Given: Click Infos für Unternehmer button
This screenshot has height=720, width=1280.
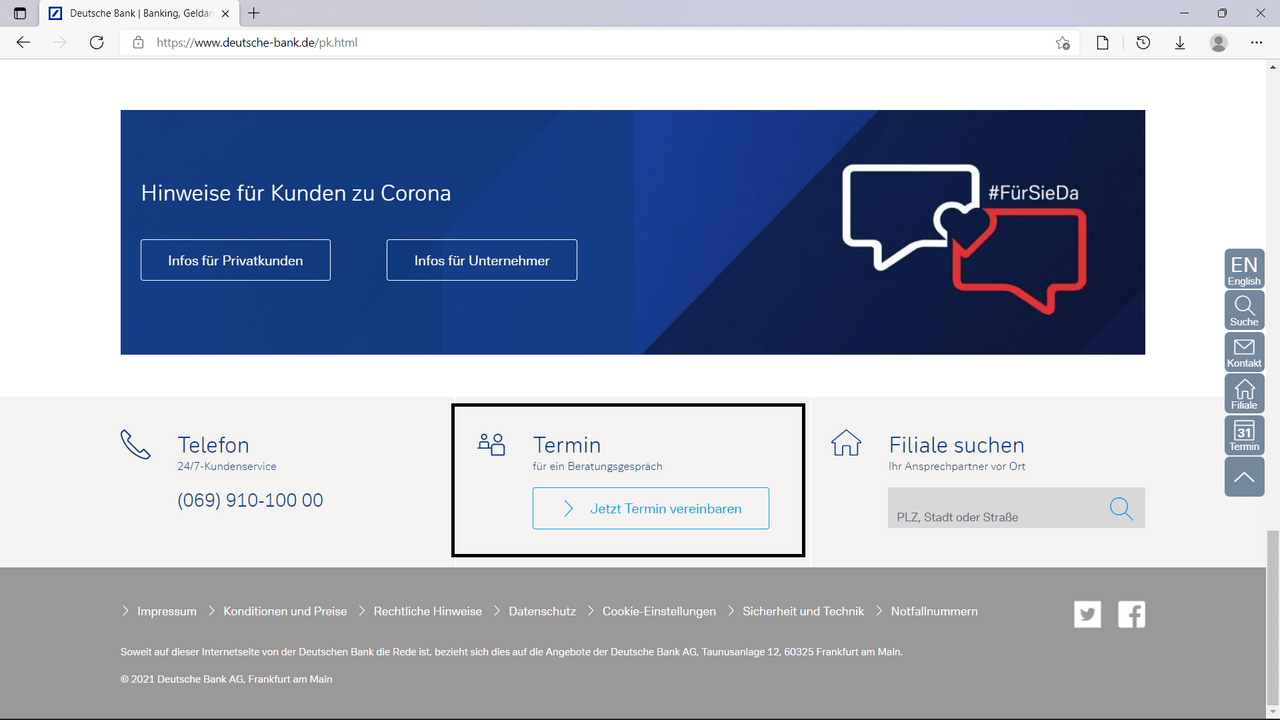Looking at the screenshot, I should (482, 260).
